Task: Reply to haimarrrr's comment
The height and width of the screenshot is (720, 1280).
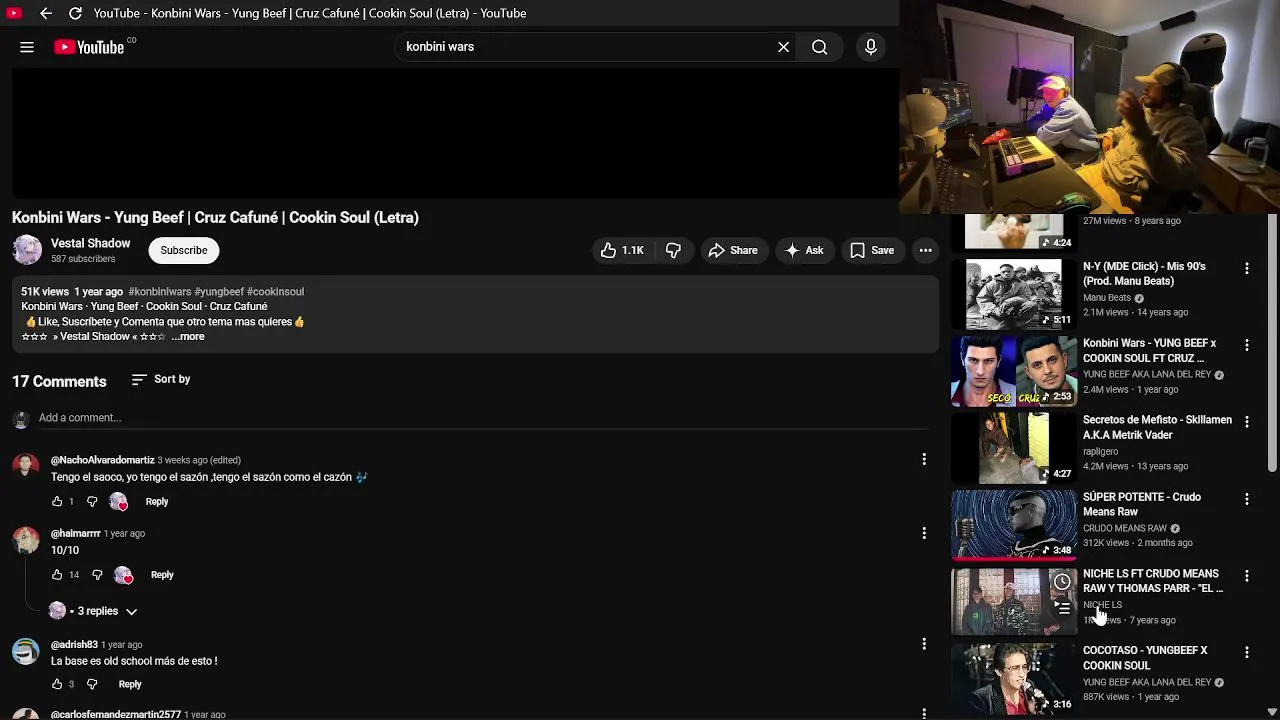Action: coord(162,575)
